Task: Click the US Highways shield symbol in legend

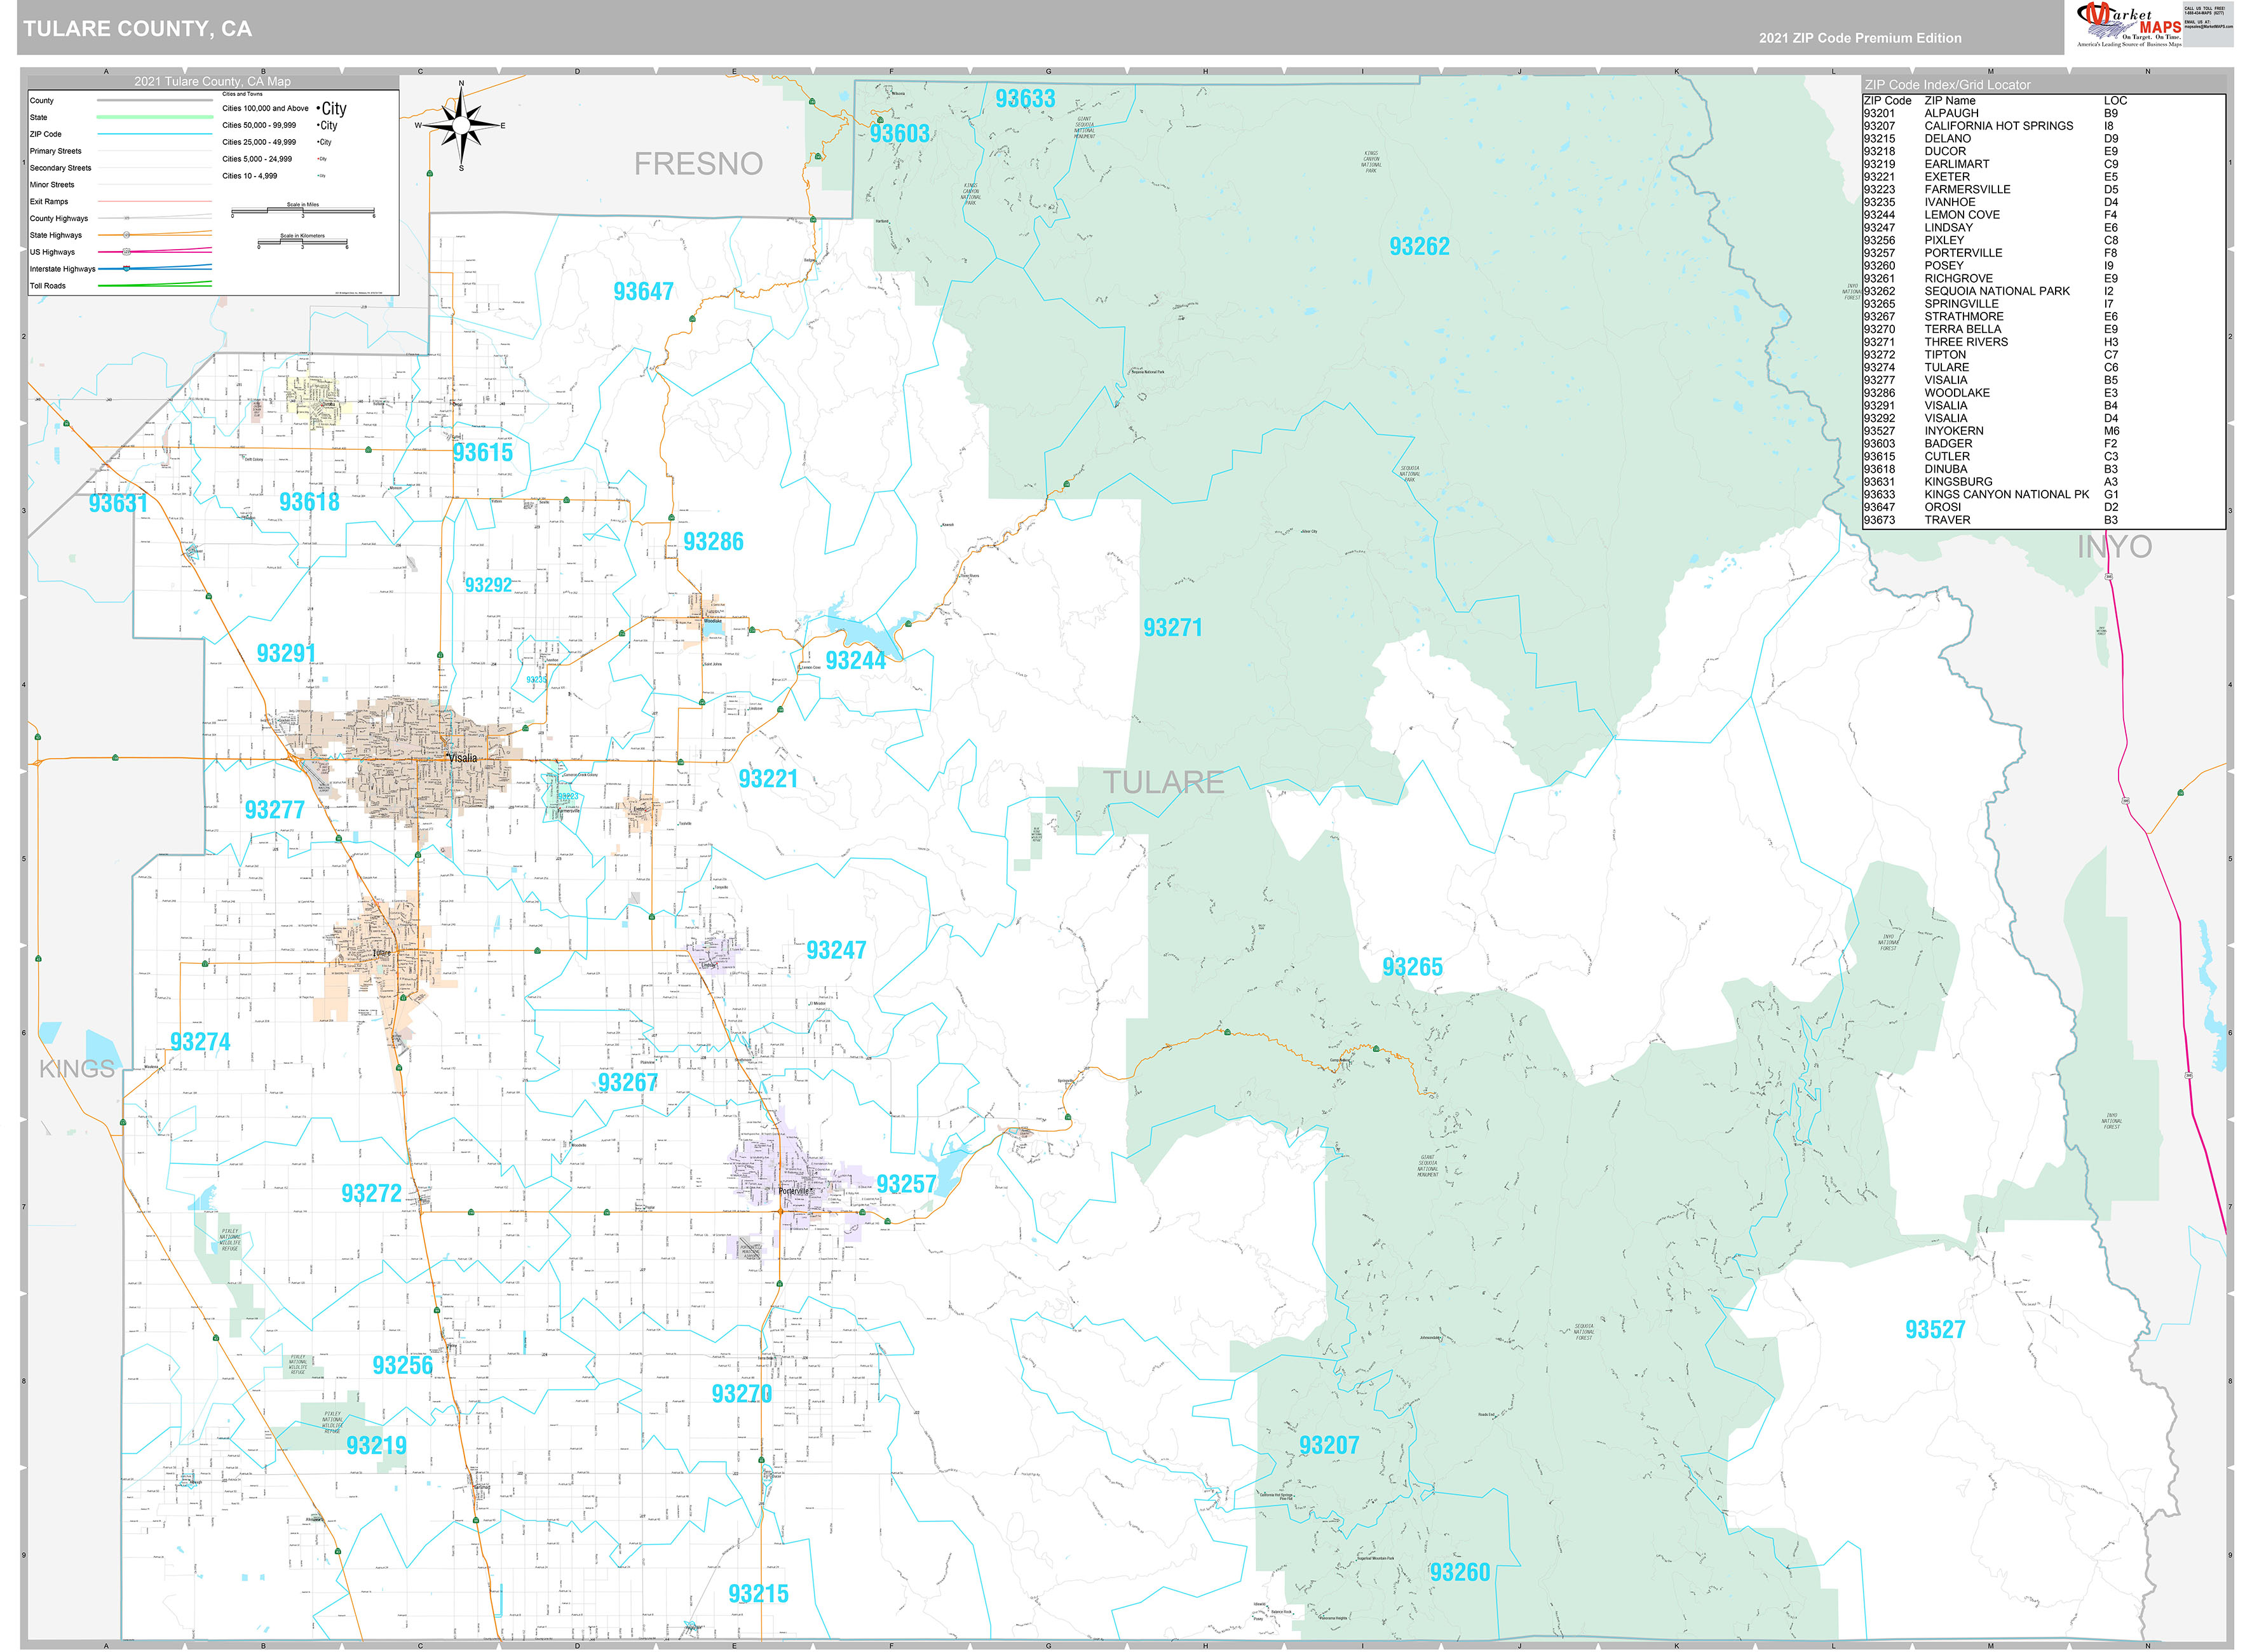Action: [126, 252]
